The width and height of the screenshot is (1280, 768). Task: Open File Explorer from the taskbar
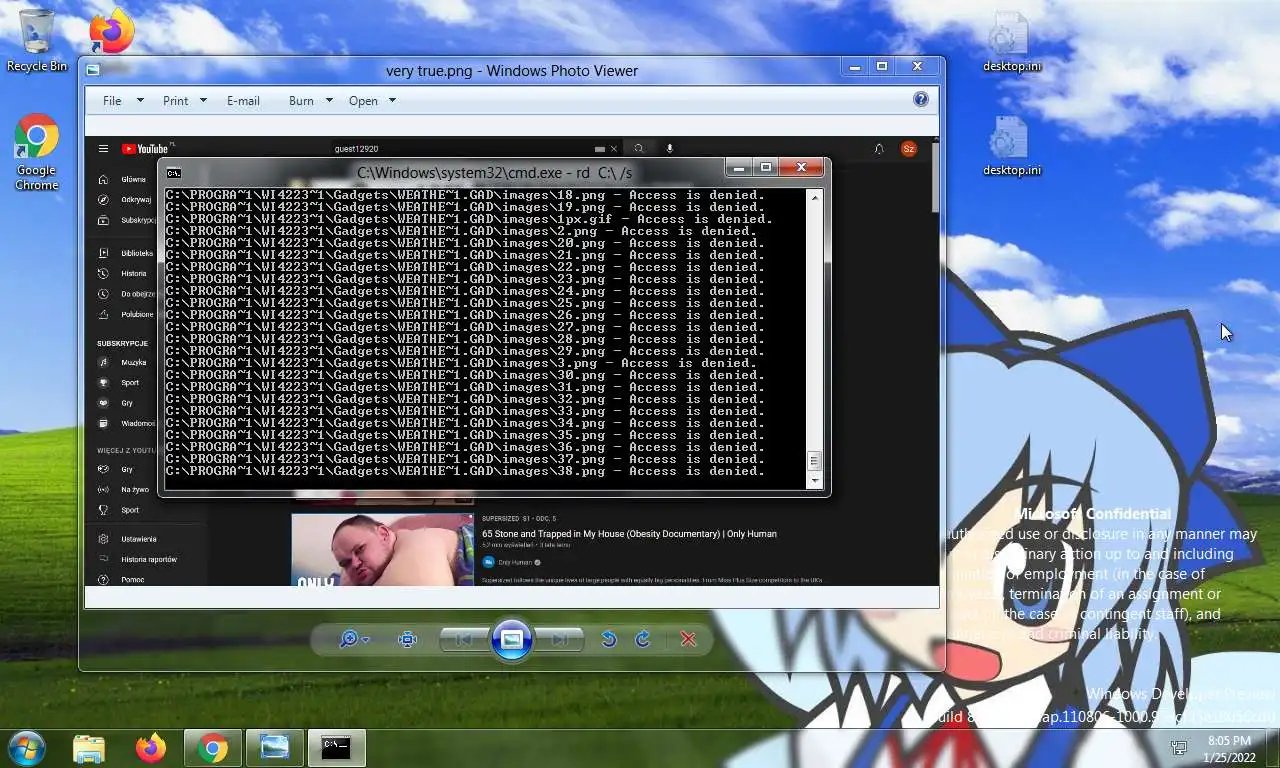pos(89,748)
